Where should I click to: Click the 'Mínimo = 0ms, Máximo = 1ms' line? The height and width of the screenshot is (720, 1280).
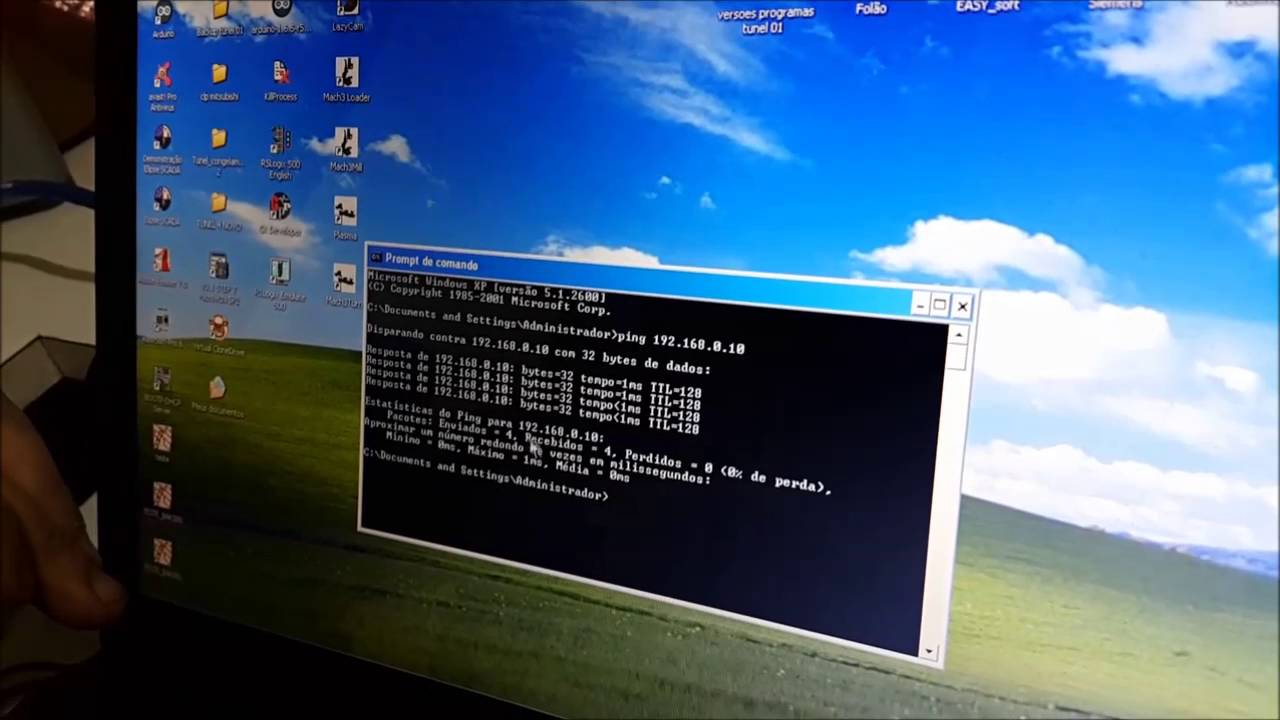(506, 459)
